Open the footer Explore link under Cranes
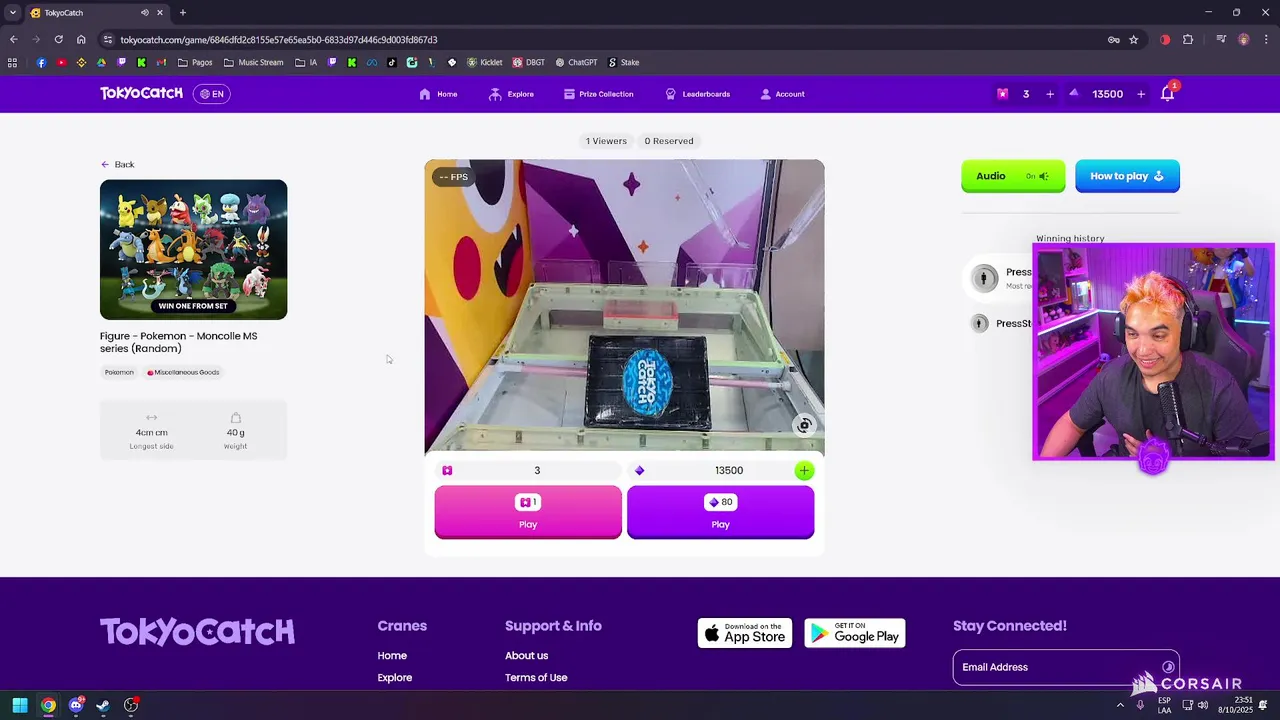The width and height of the screenshot is (1280, 720). click(395, 678)
